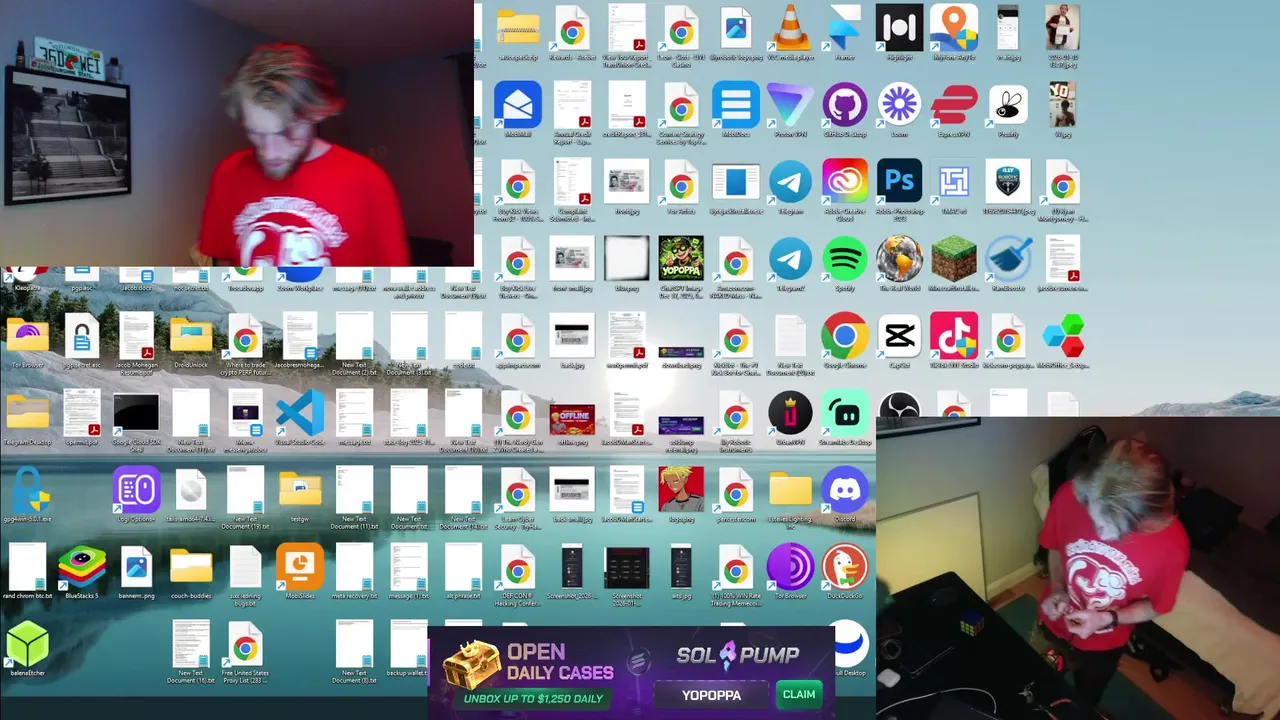Select the testgw folder

(x=300, y=490)
